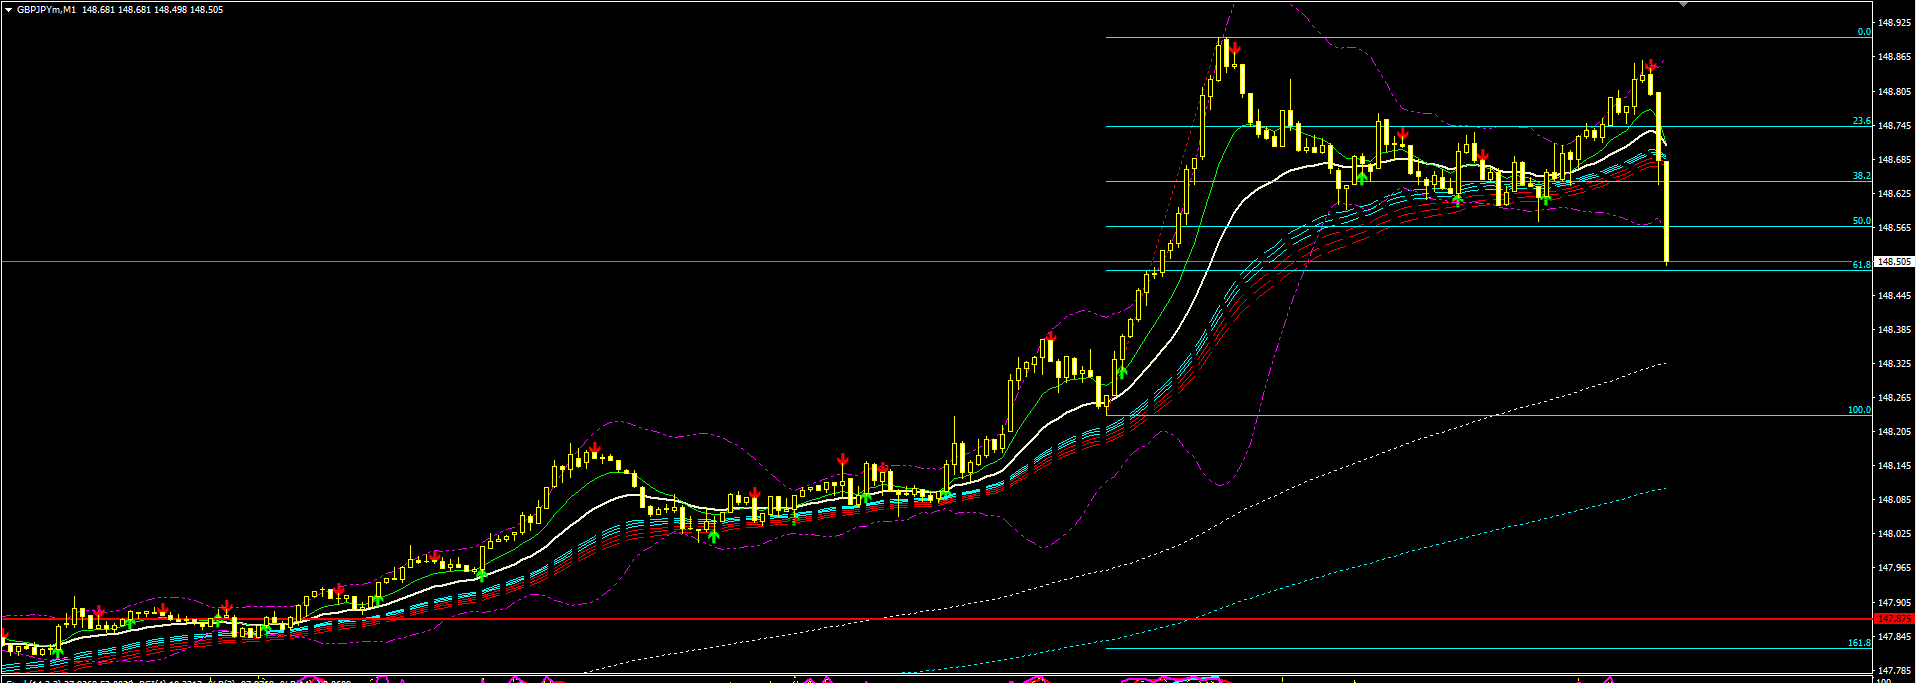Click the red sell arrow above the latest candles
Image resolution: width=1917 pixels, height=683 pixels.
[1652, 65]
